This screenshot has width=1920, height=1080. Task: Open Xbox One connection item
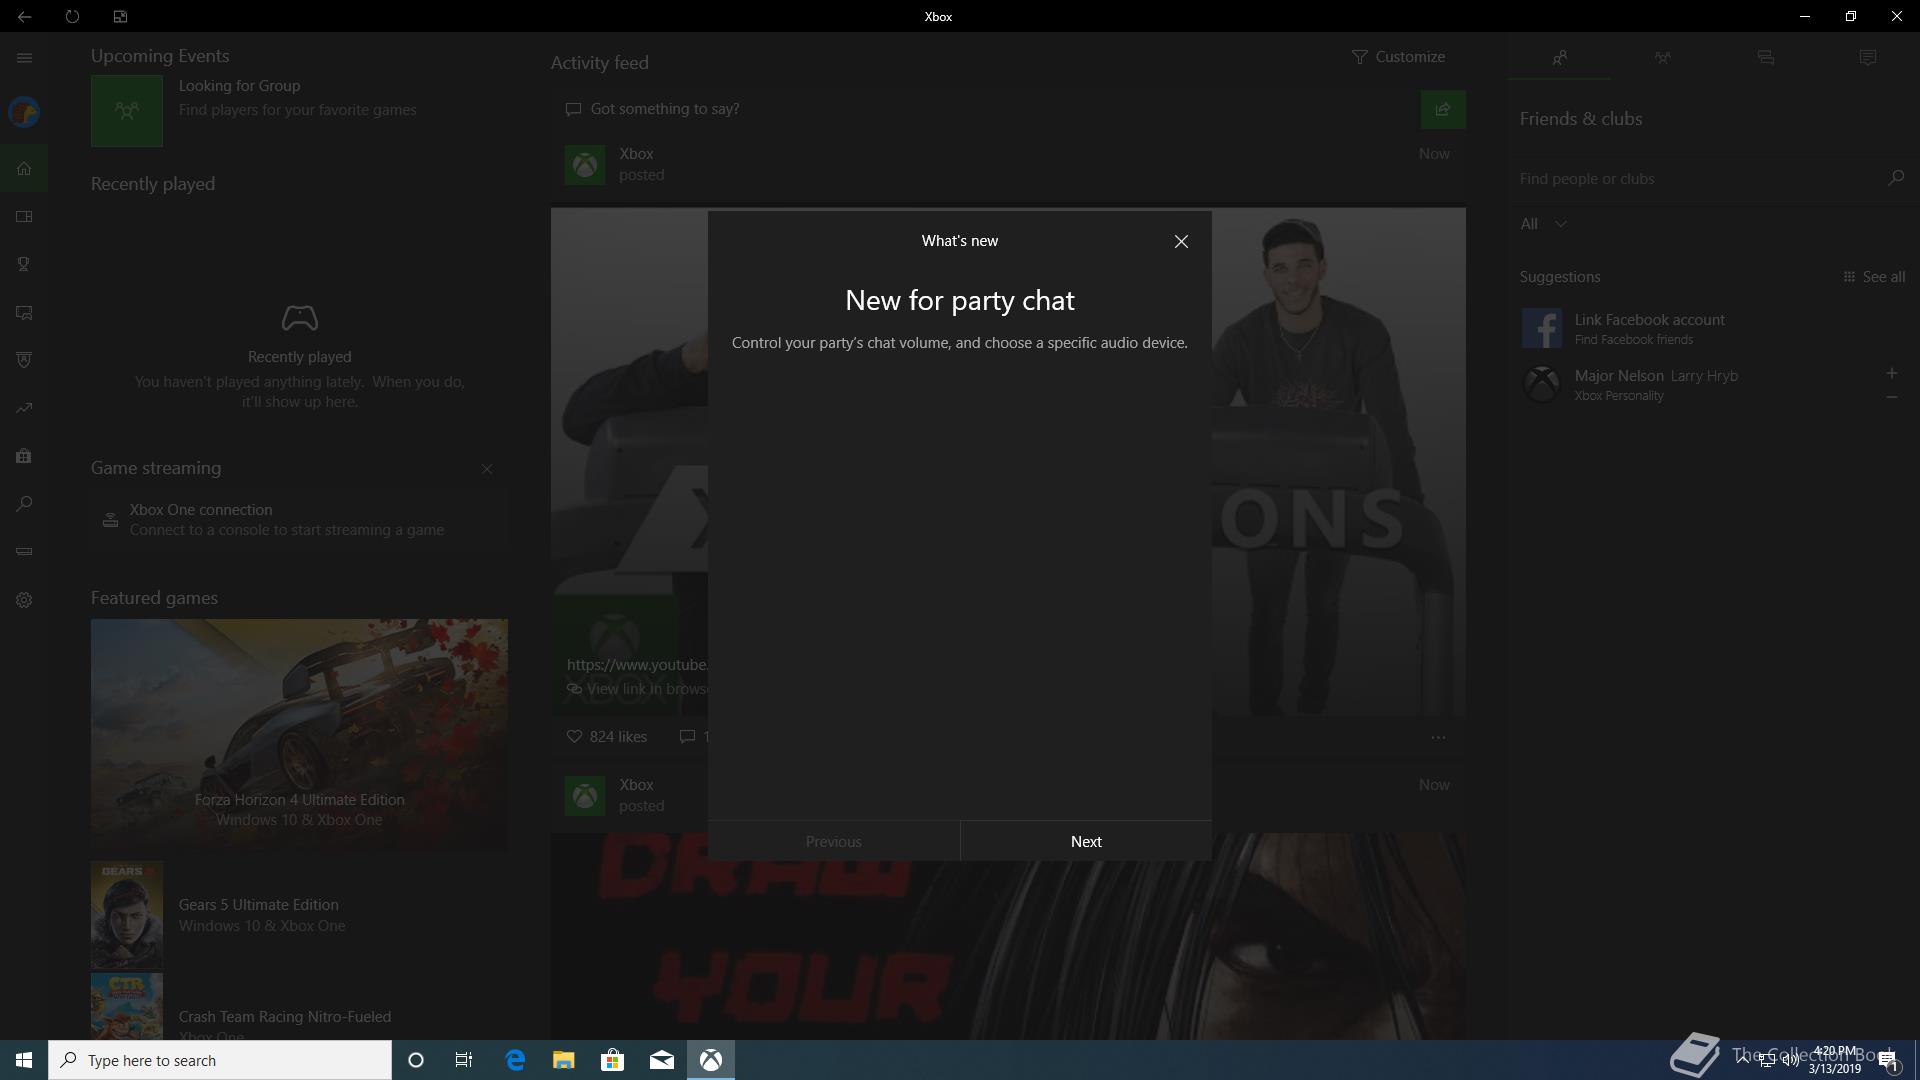(299, 520)
